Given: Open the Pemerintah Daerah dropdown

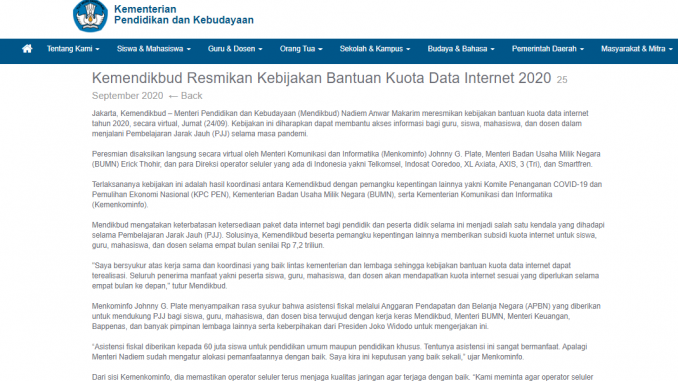Looking at the screenshot, I should [548, 49].
